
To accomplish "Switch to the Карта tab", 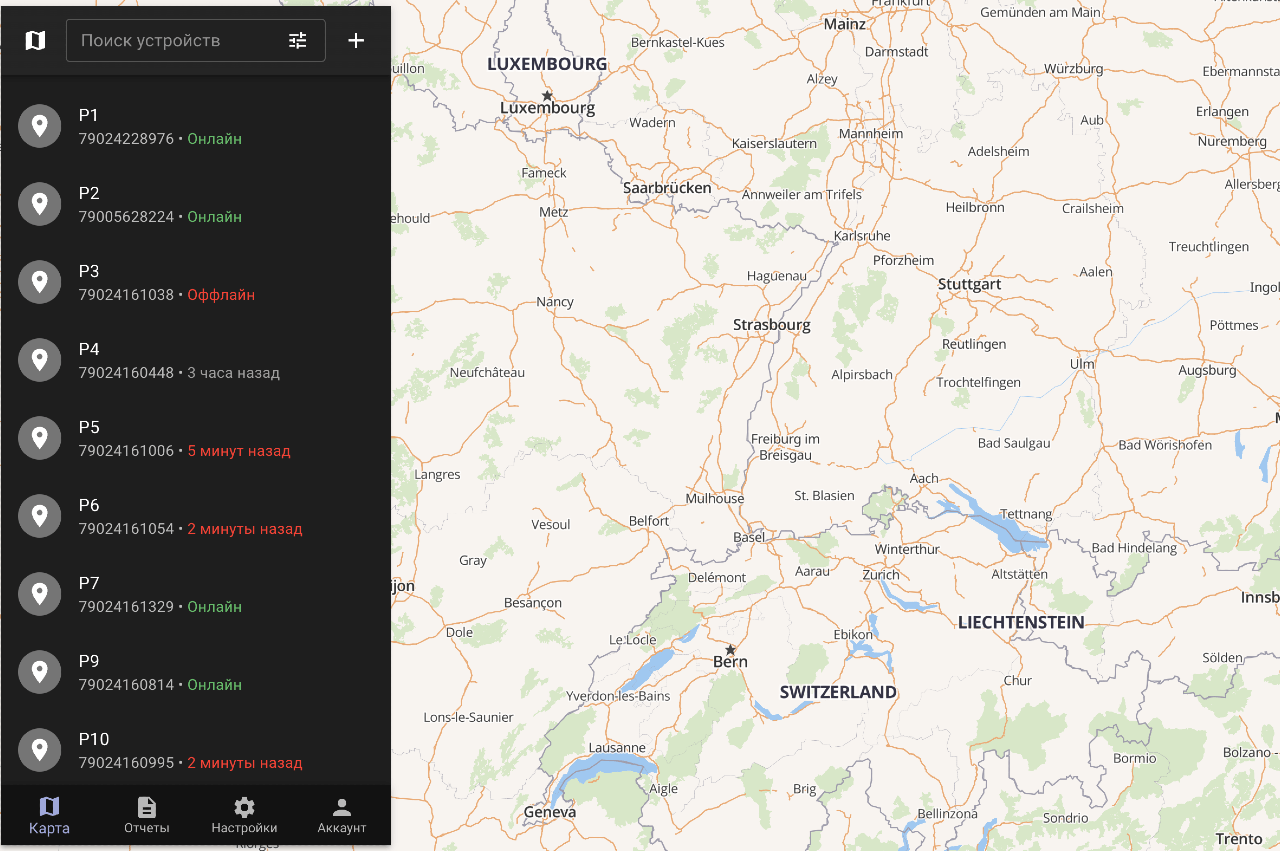I will pyautogui.click(x=49, y=815).
